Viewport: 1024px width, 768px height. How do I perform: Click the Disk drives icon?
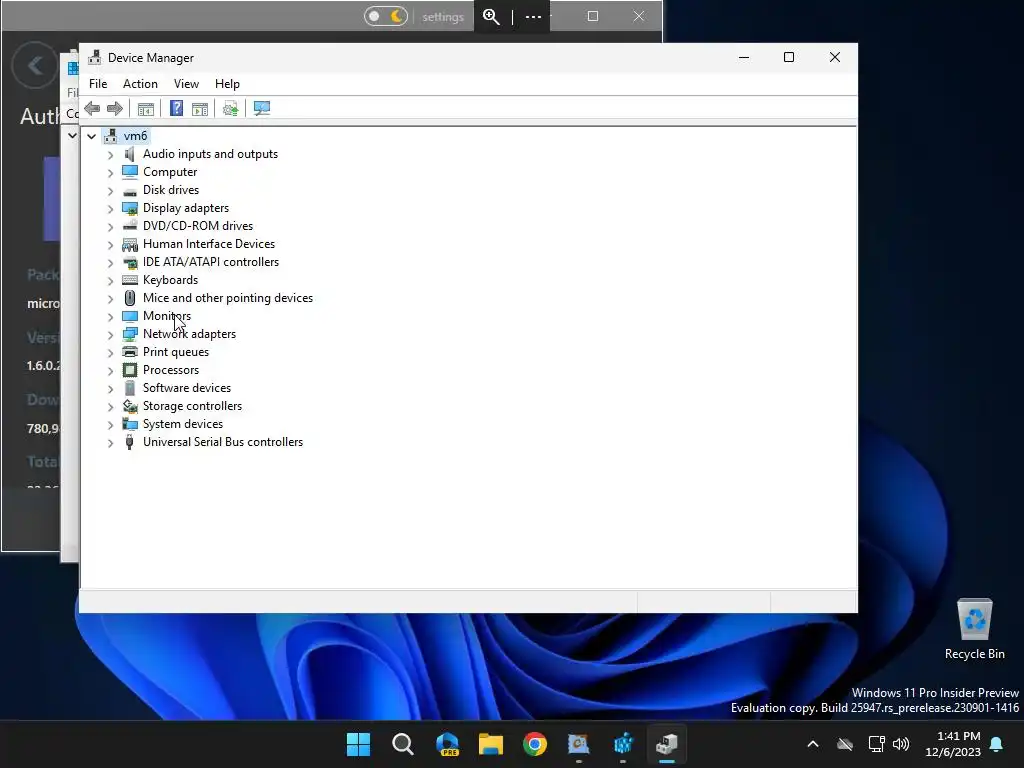pos(130,191)
